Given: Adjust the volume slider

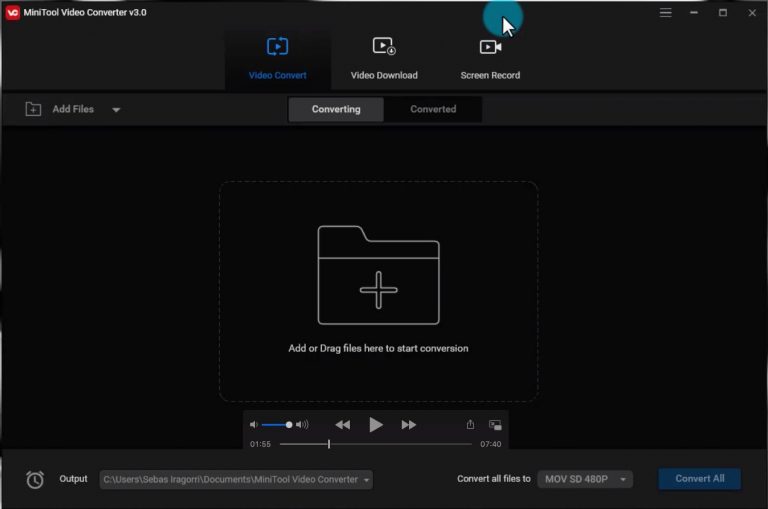Looking at the screenshot, I should (277, 425).
